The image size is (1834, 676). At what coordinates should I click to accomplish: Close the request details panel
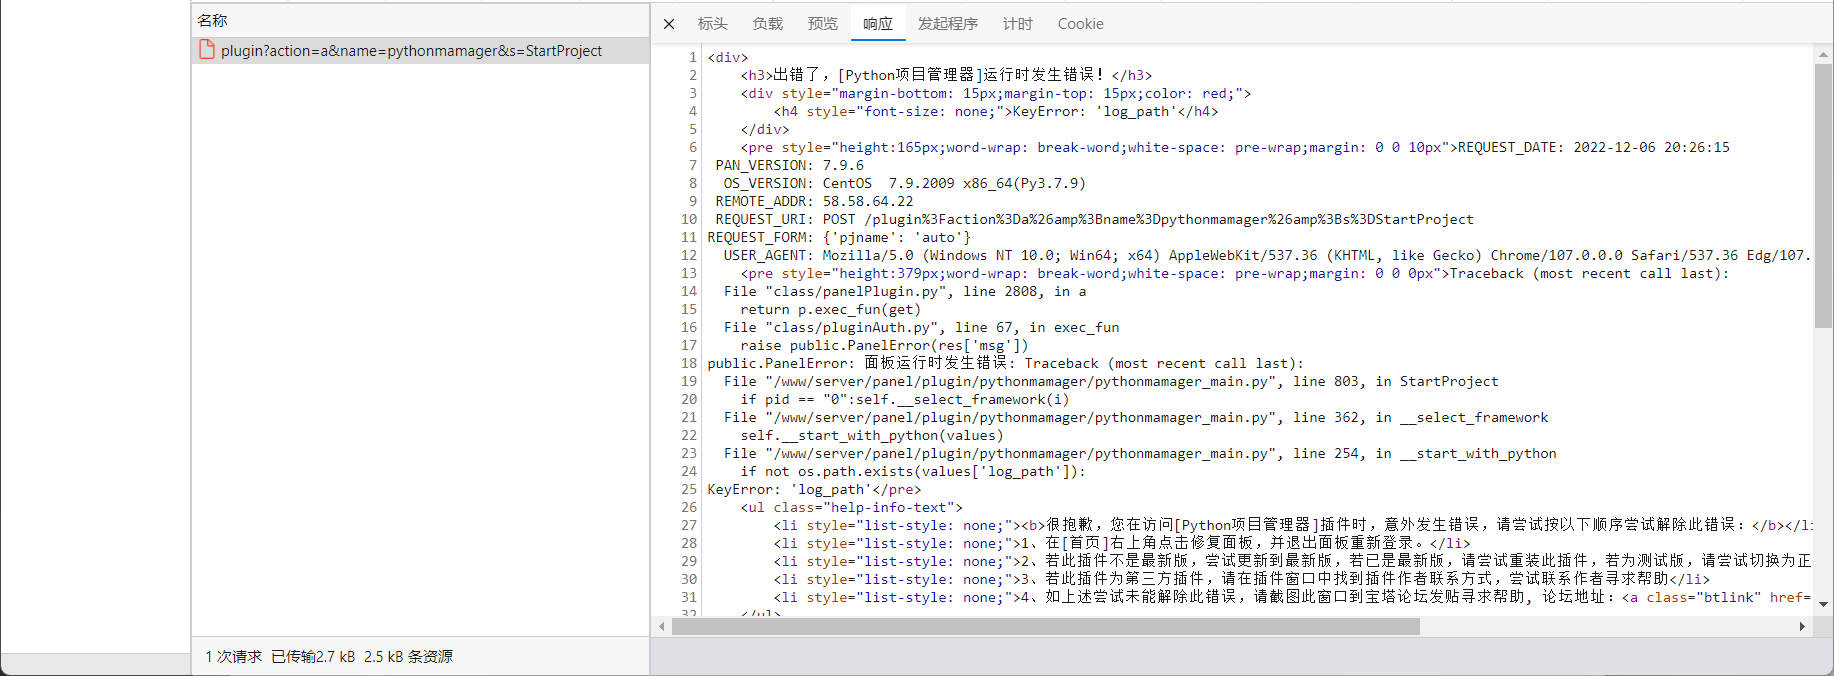point(669,24)
